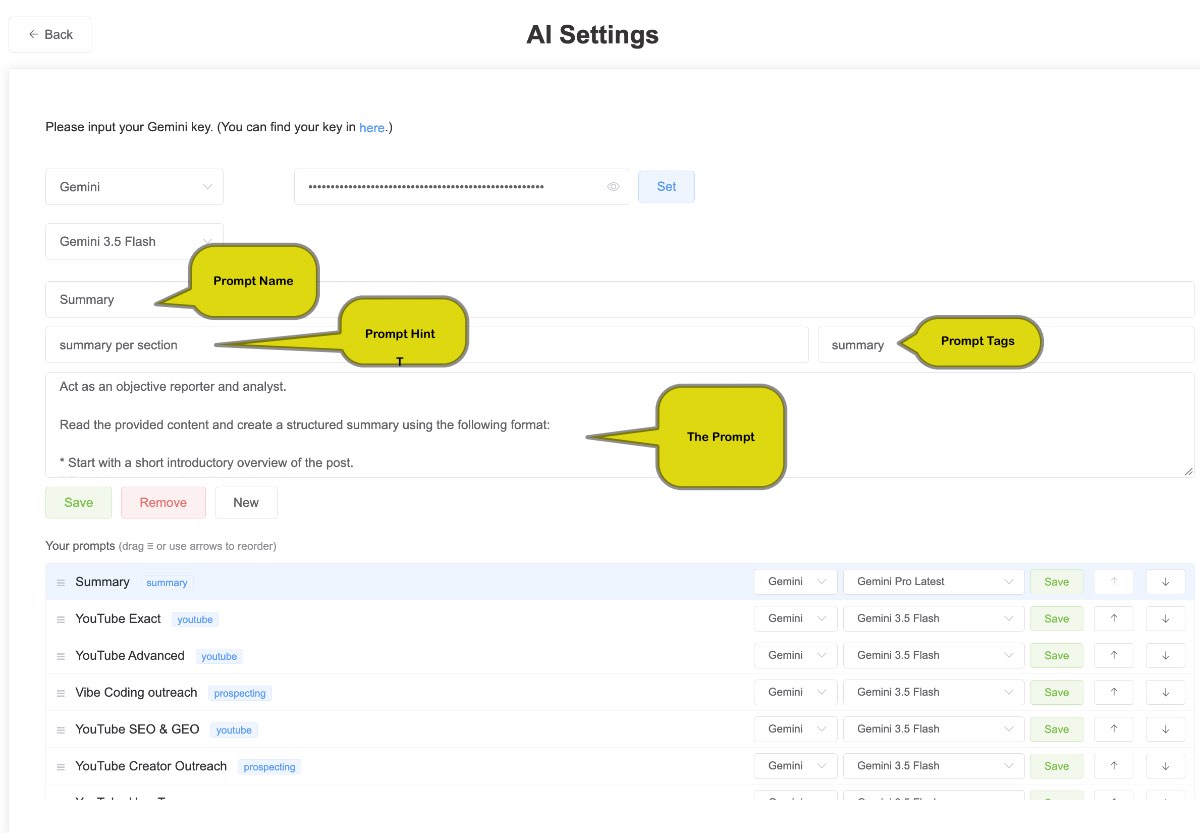
Task: Move YouTube Creator Outreach prompt up
Action: 1114,766
